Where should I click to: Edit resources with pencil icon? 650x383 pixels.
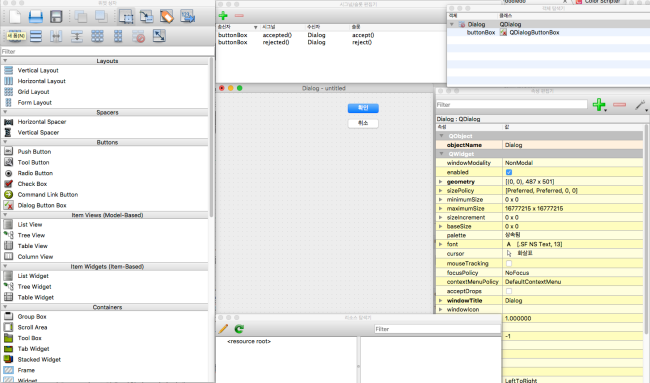(223, 329)
